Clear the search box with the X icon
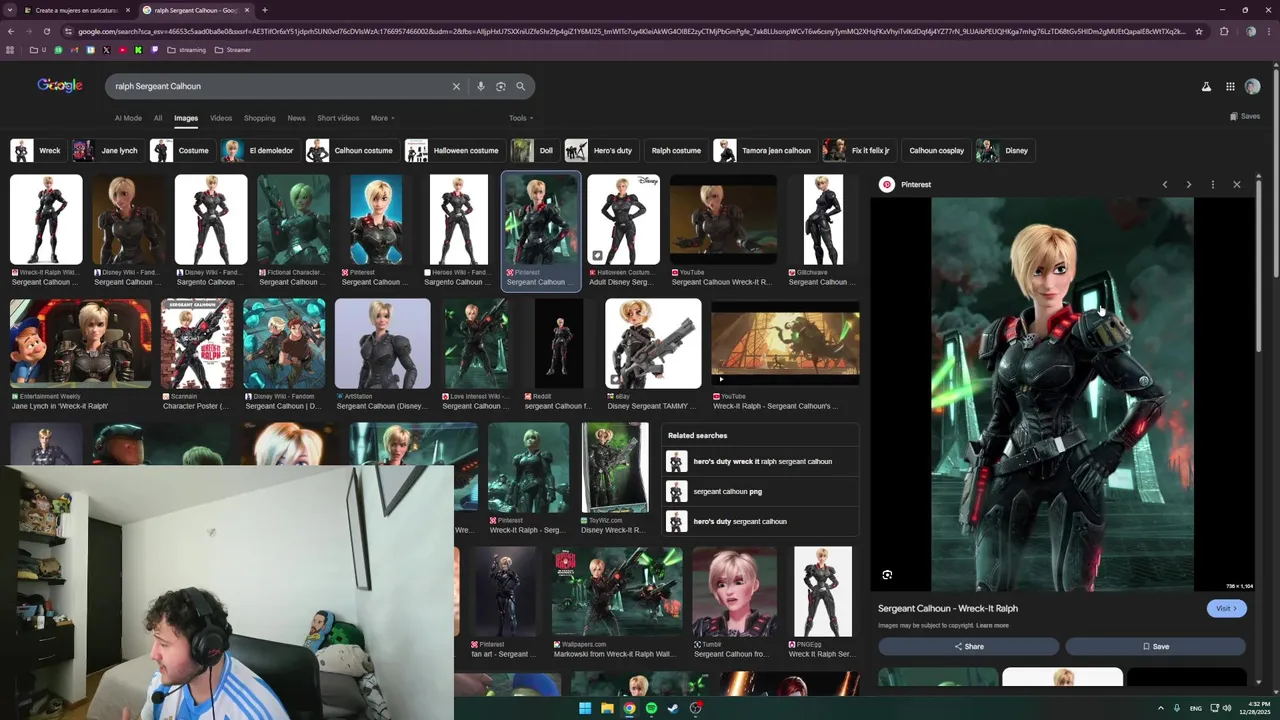Screen dimensions: 1280x720 point(456,86)
